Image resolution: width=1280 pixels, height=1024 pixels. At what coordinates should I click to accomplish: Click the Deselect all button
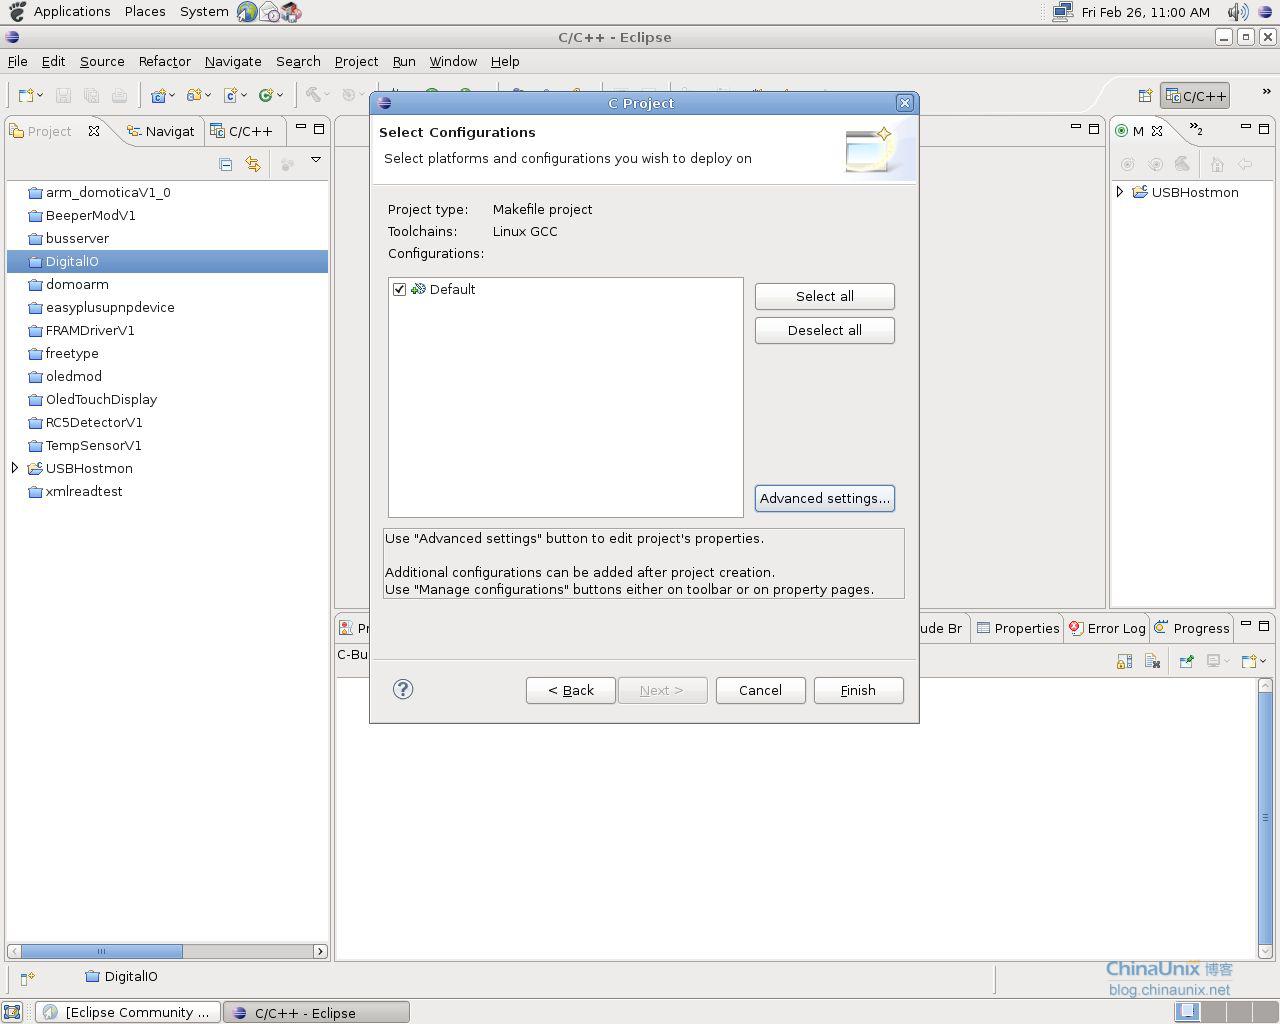tap(825, 330)
